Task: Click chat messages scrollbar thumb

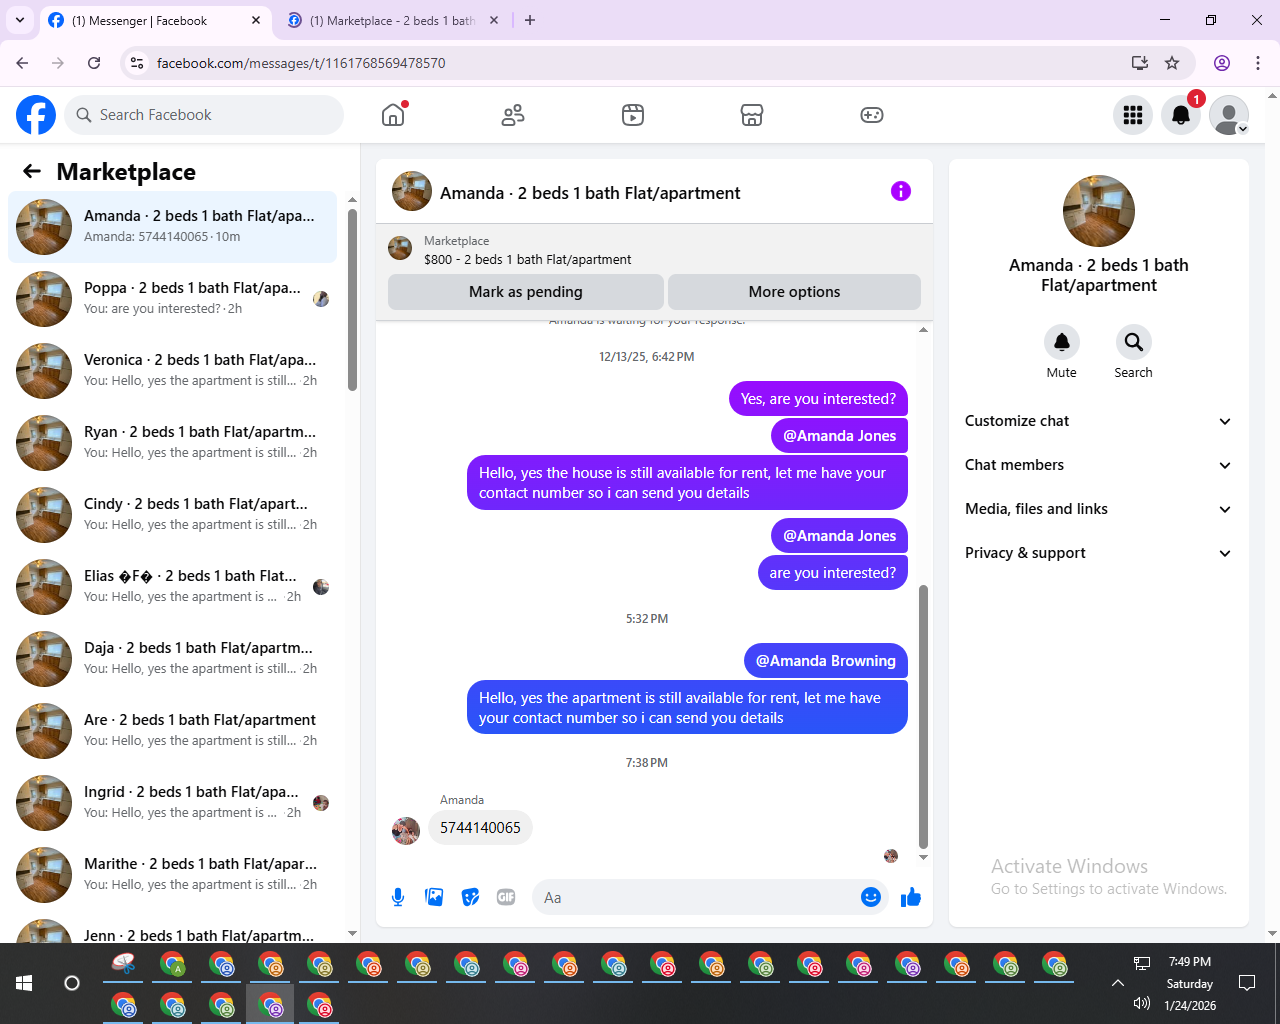Action: click(923, 716)
